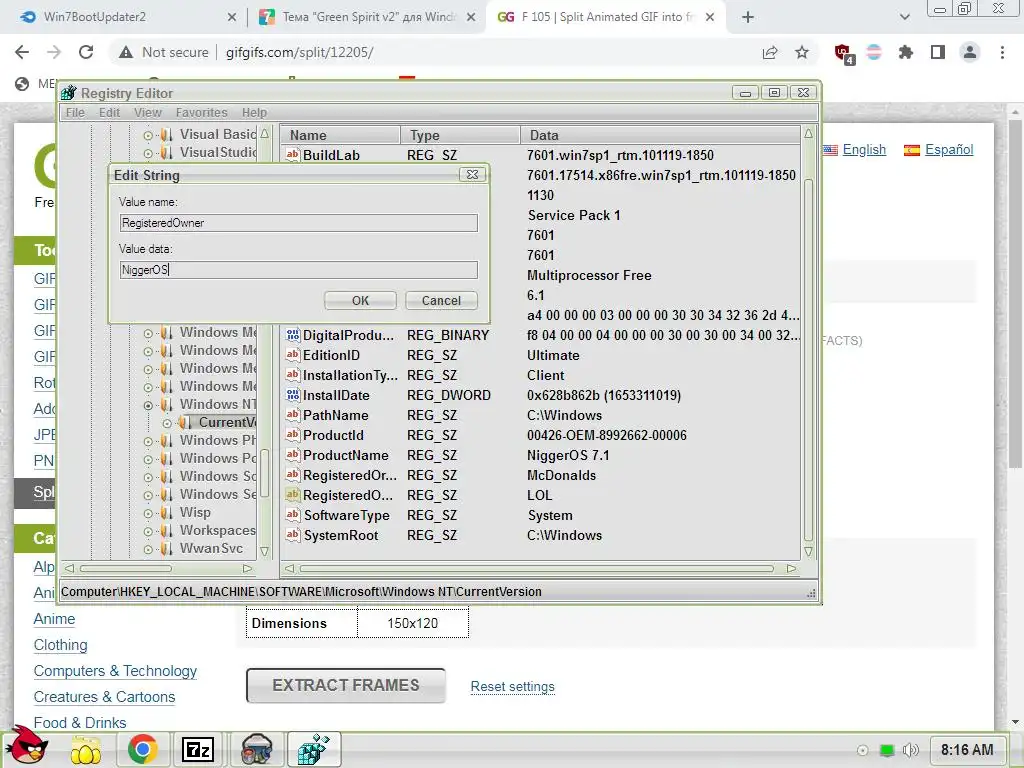This screenshot has height=768, width=1024.
Task: Open the Chrome profile avatar
Action: [970, 52]
